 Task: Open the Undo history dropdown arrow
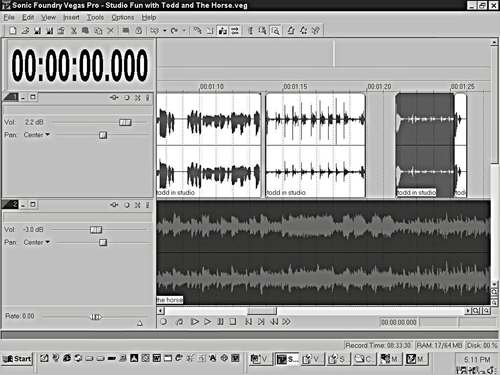point(164,31)
